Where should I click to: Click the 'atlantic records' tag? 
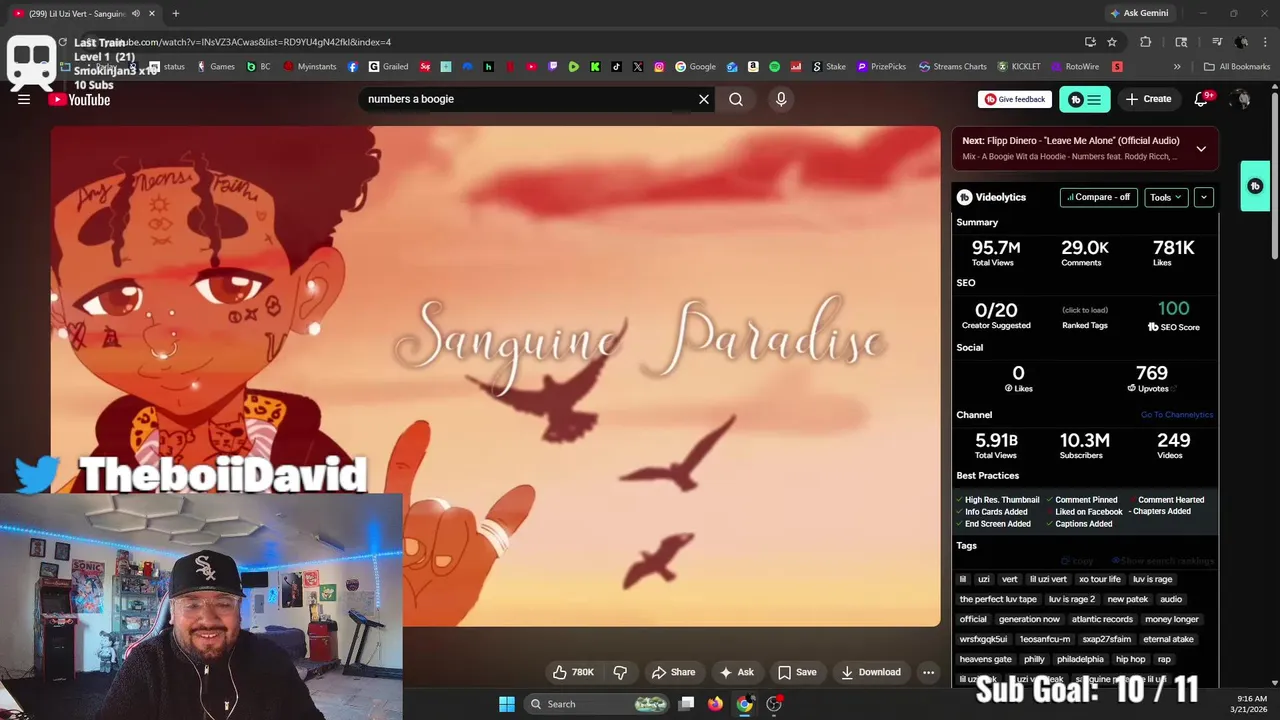1102,619
